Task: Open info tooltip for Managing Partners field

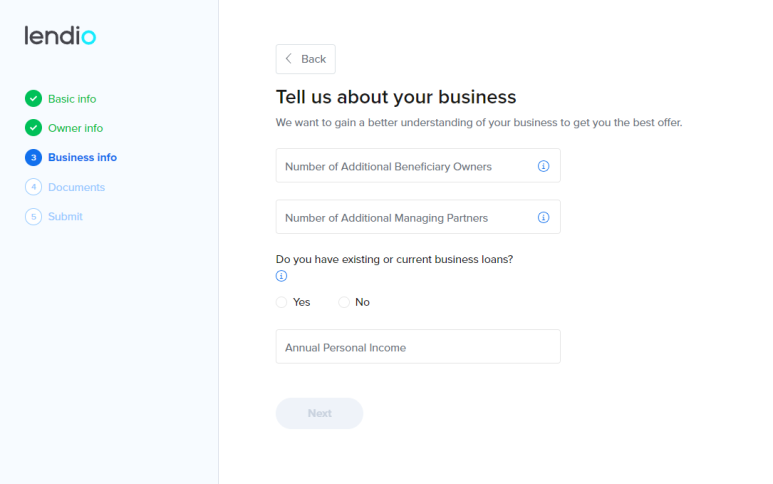Action: pos(543,217)
